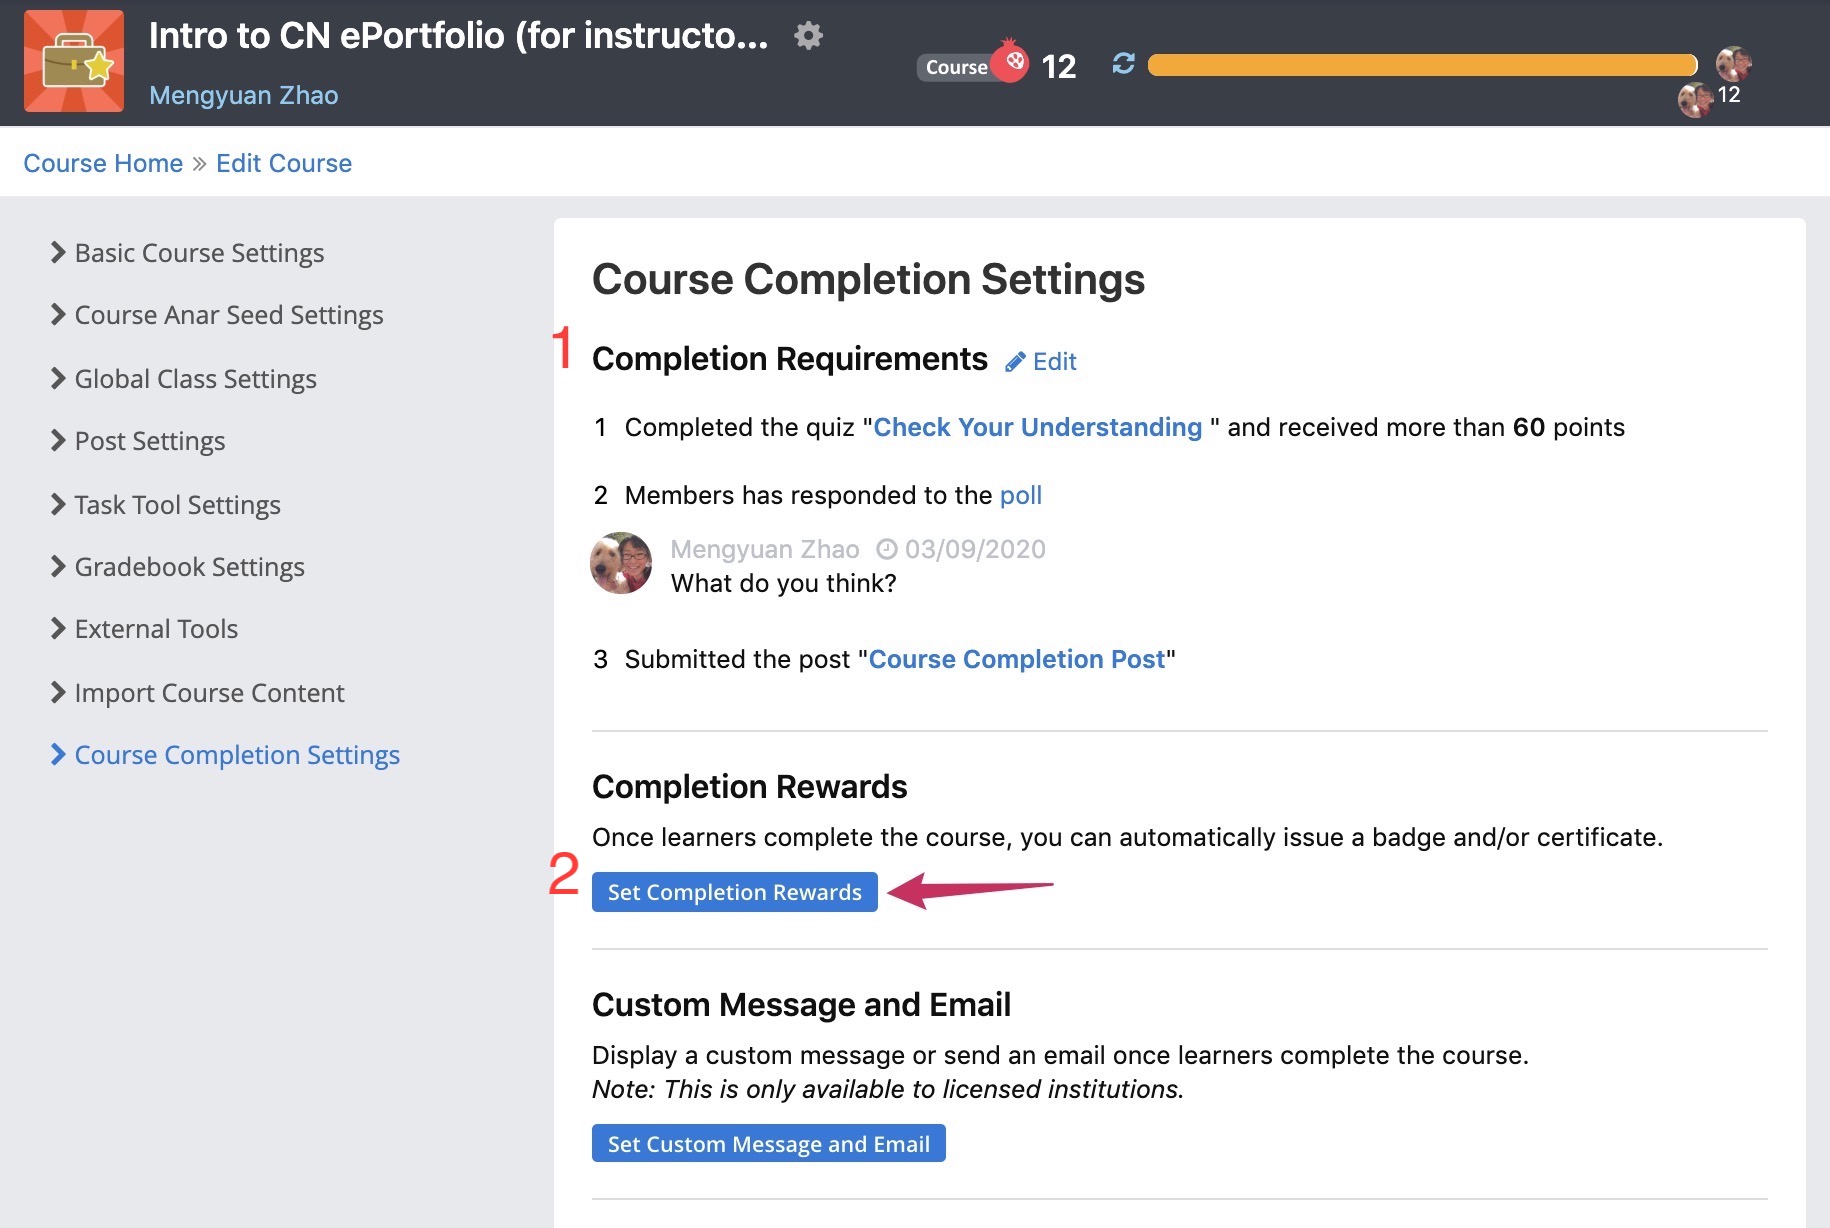Click the pencil Edit icon for requirements
1830x1228 pixels.
coord(1016,362)
